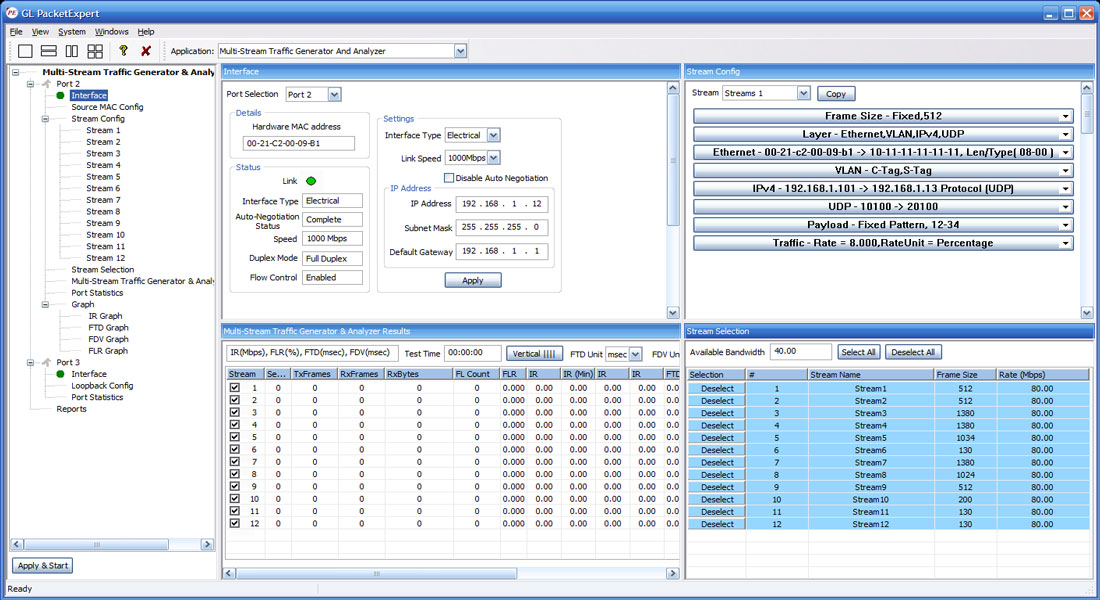Uncheck stream 5 in results table
This screenshot has height=600, width=1100.
coord(234,436)
